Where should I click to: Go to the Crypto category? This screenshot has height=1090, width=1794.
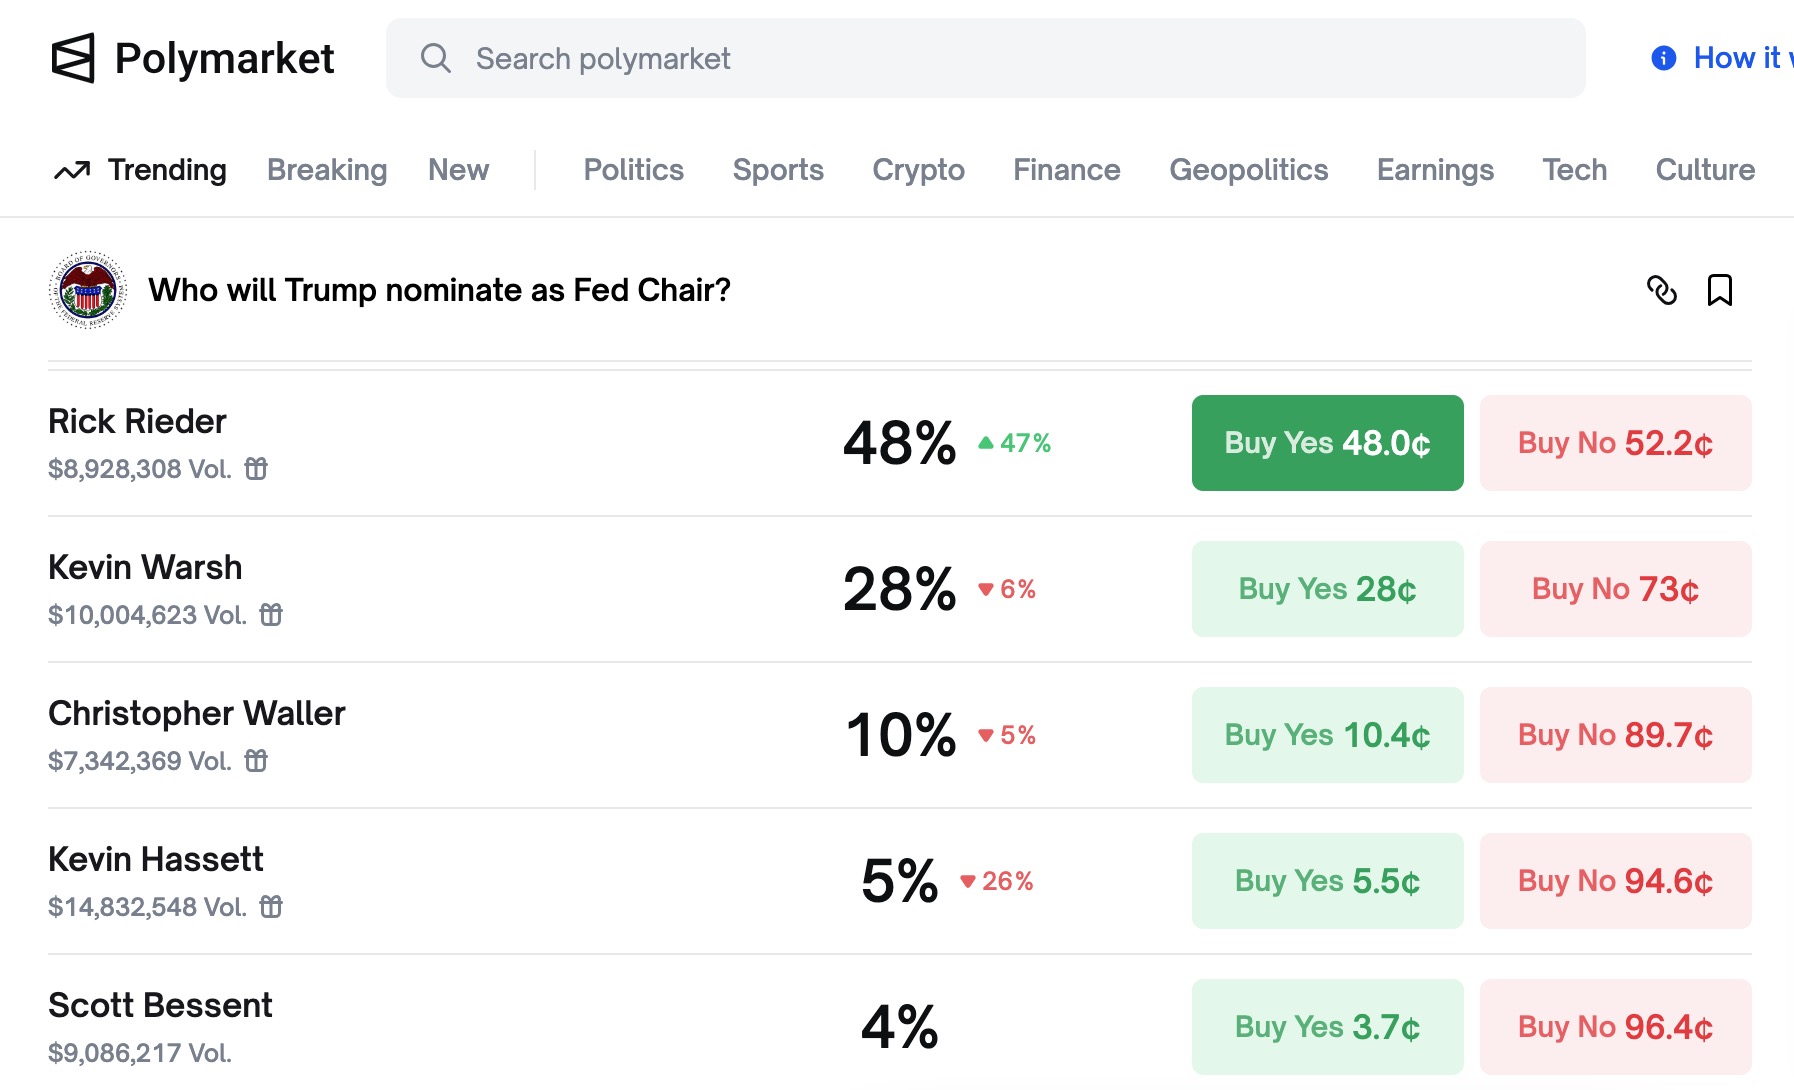[x=918, y=170]
